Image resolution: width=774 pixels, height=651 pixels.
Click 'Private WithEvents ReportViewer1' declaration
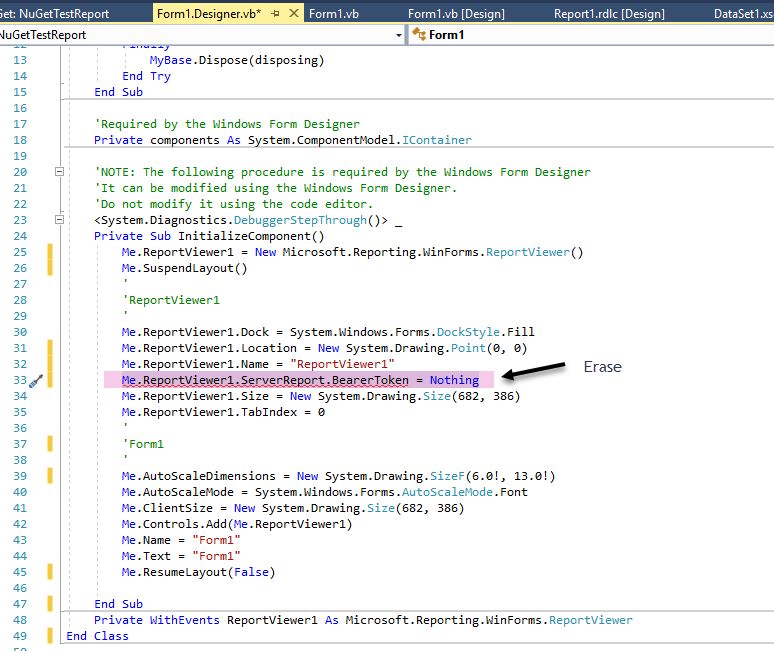[363, 620]
